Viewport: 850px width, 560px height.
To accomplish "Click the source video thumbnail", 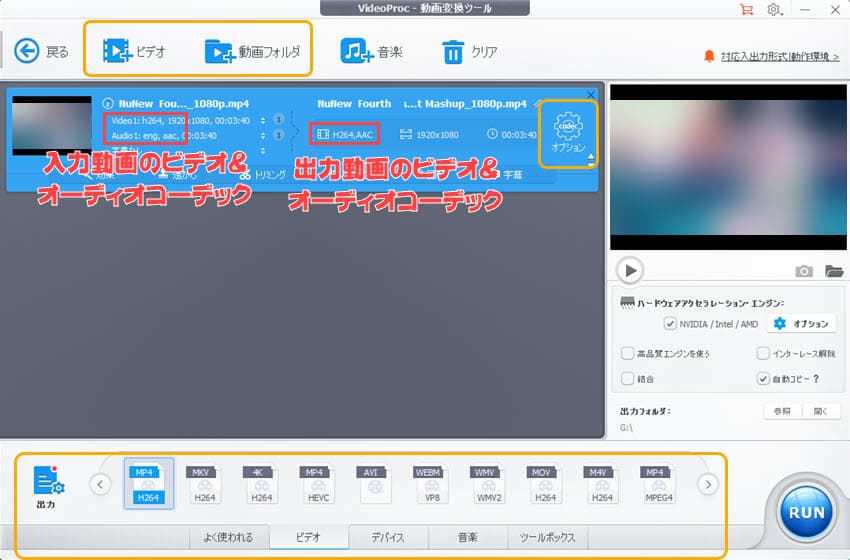I will 51,126.
